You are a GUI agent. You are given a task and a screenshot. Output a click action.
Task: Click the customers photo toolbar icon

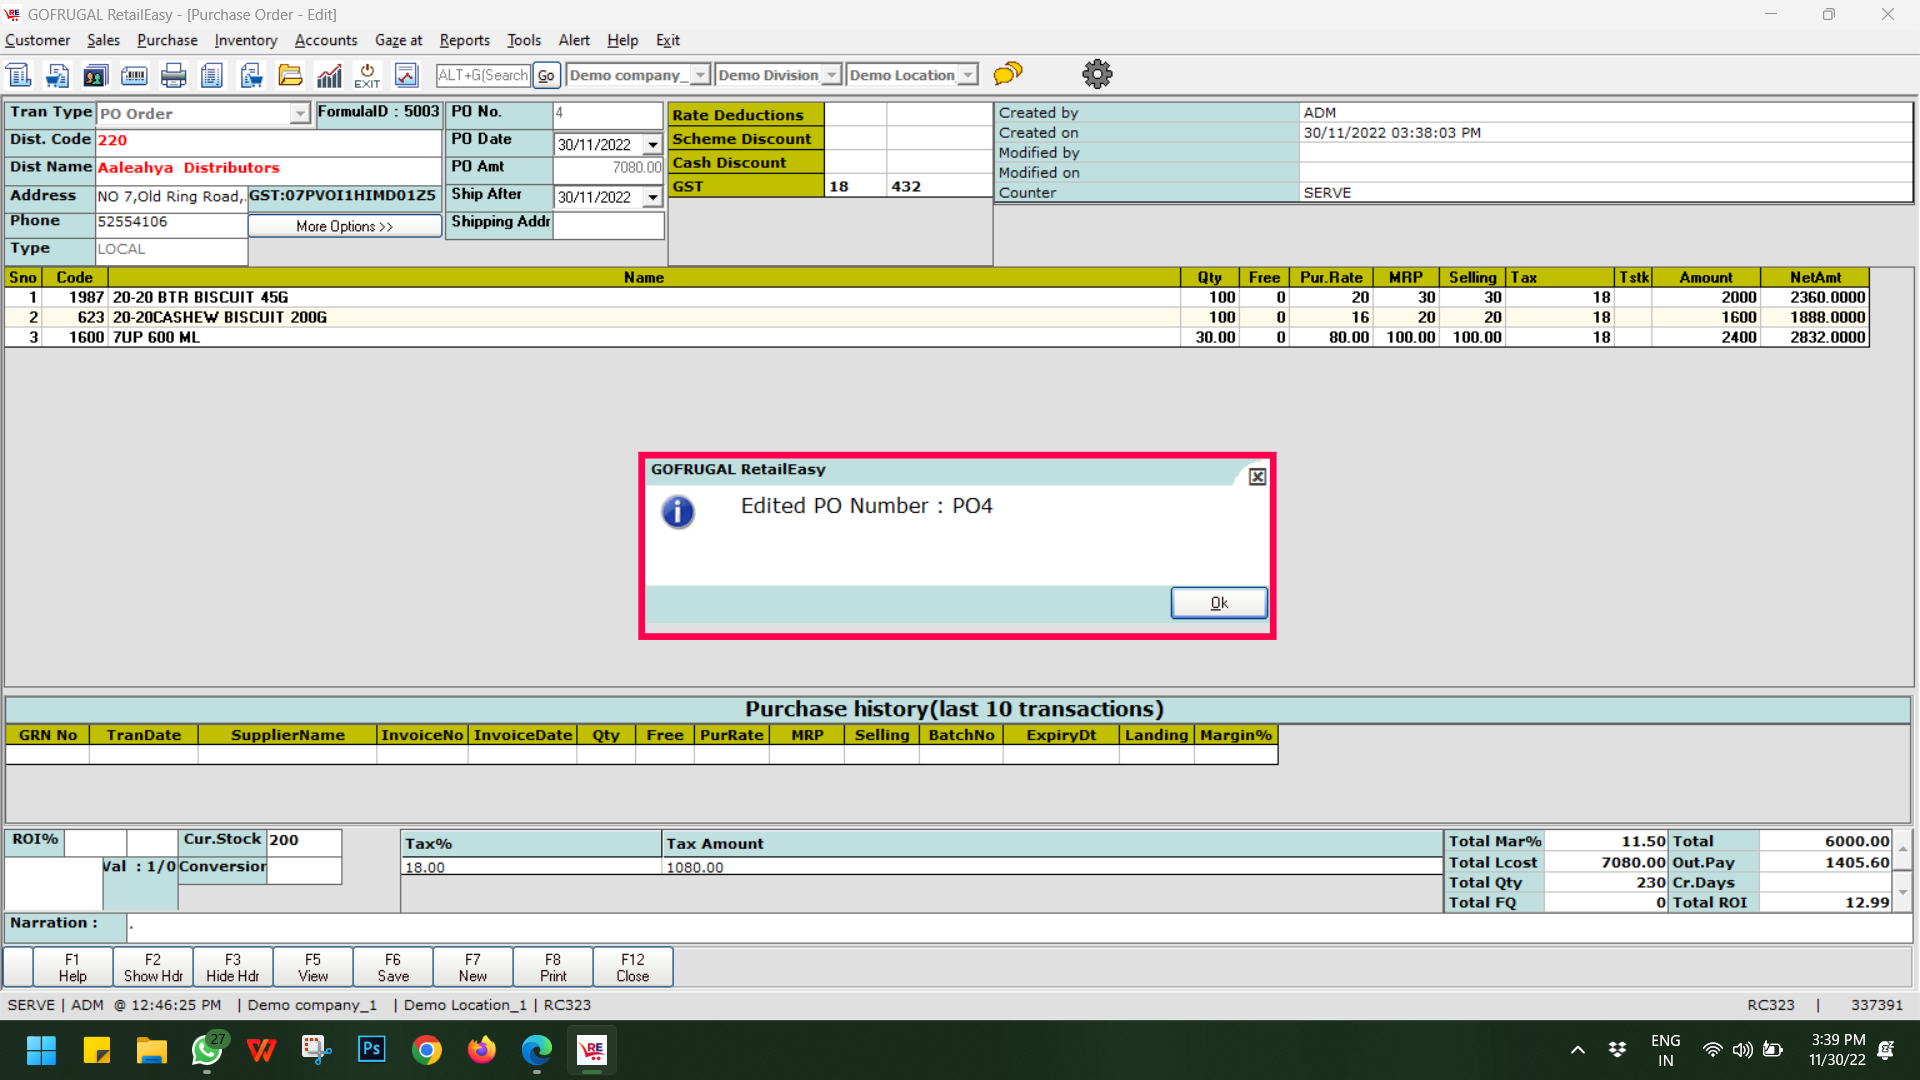point(95,75)
